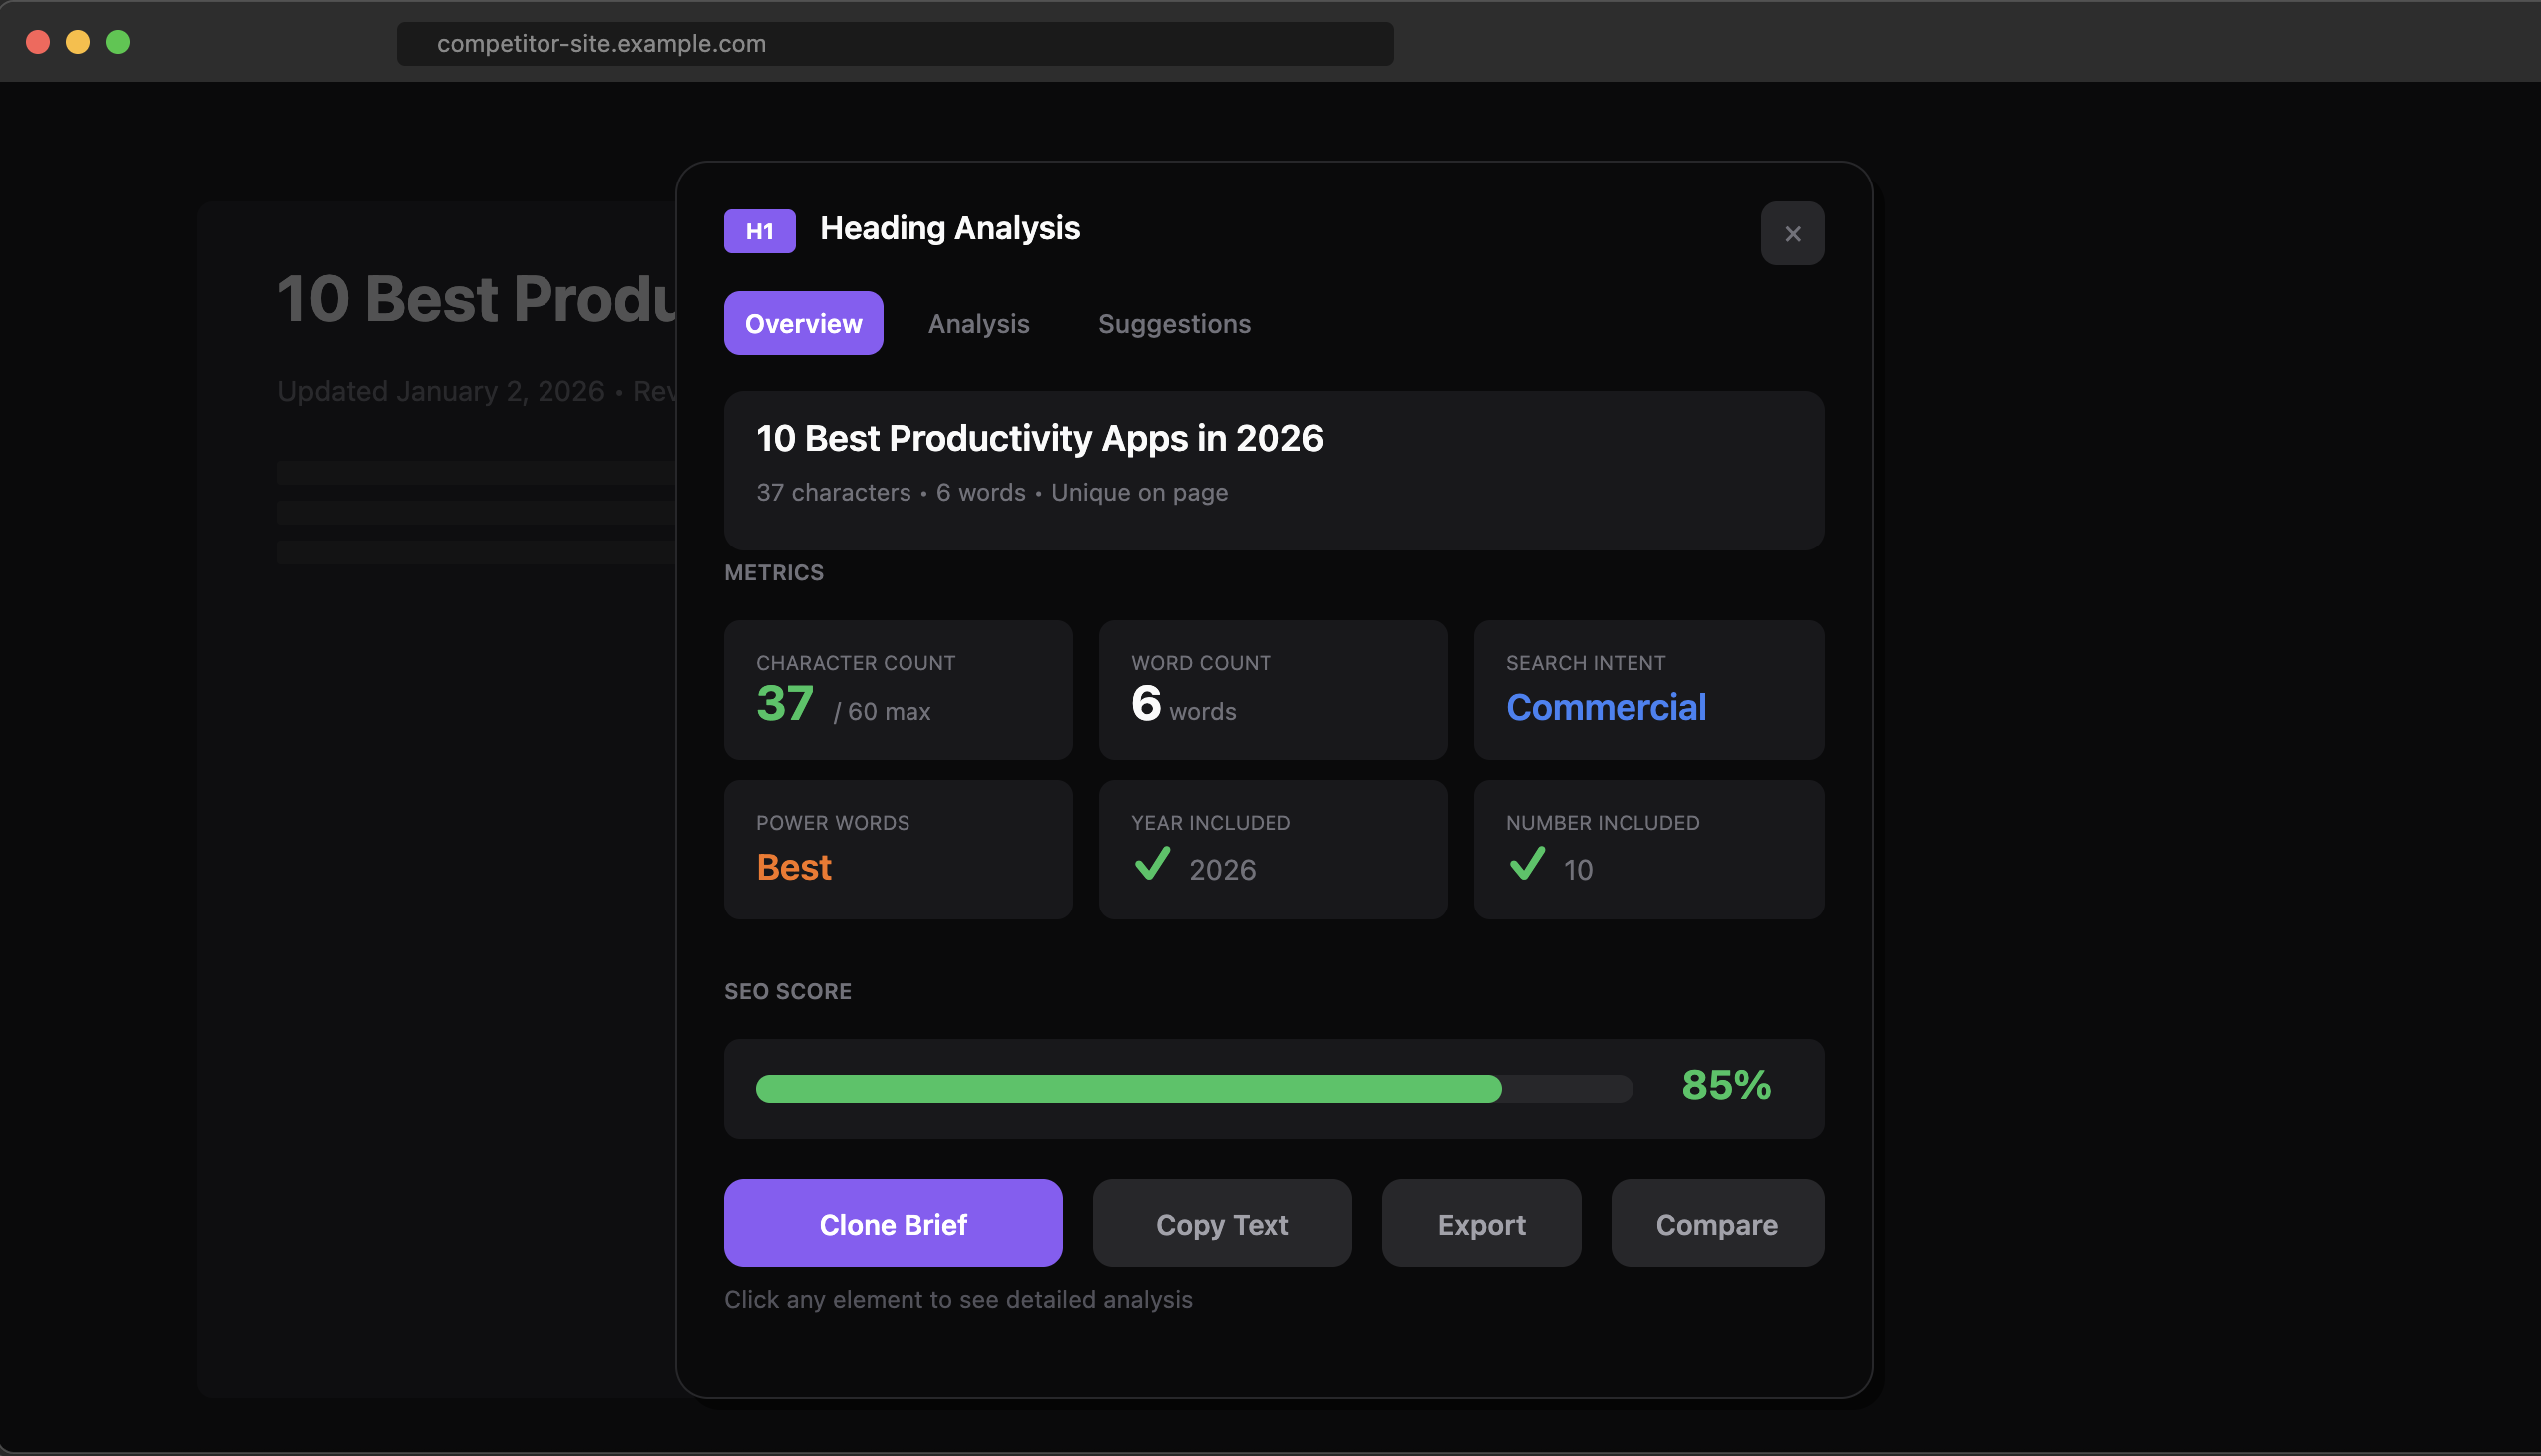The image size is (2541, 1456).
Task: Click the Copy Text button
Action: 1222,1222
